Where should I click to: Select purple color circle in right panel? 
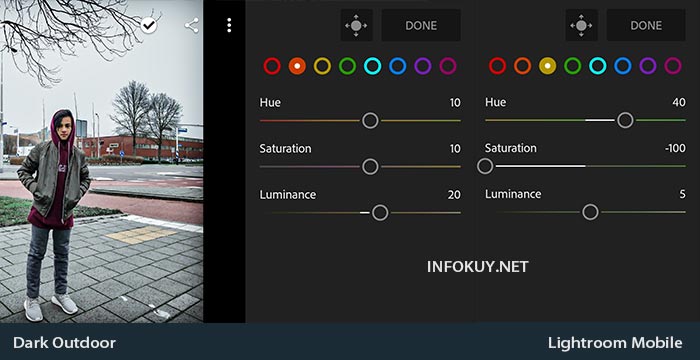pyautogui.click(x=648, y=66)
